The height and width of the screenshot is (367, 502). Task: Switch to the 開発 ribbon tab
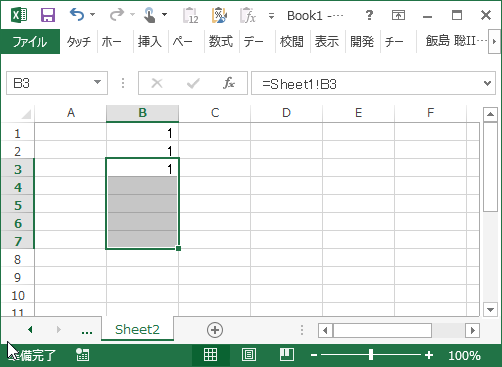[362, 42]
